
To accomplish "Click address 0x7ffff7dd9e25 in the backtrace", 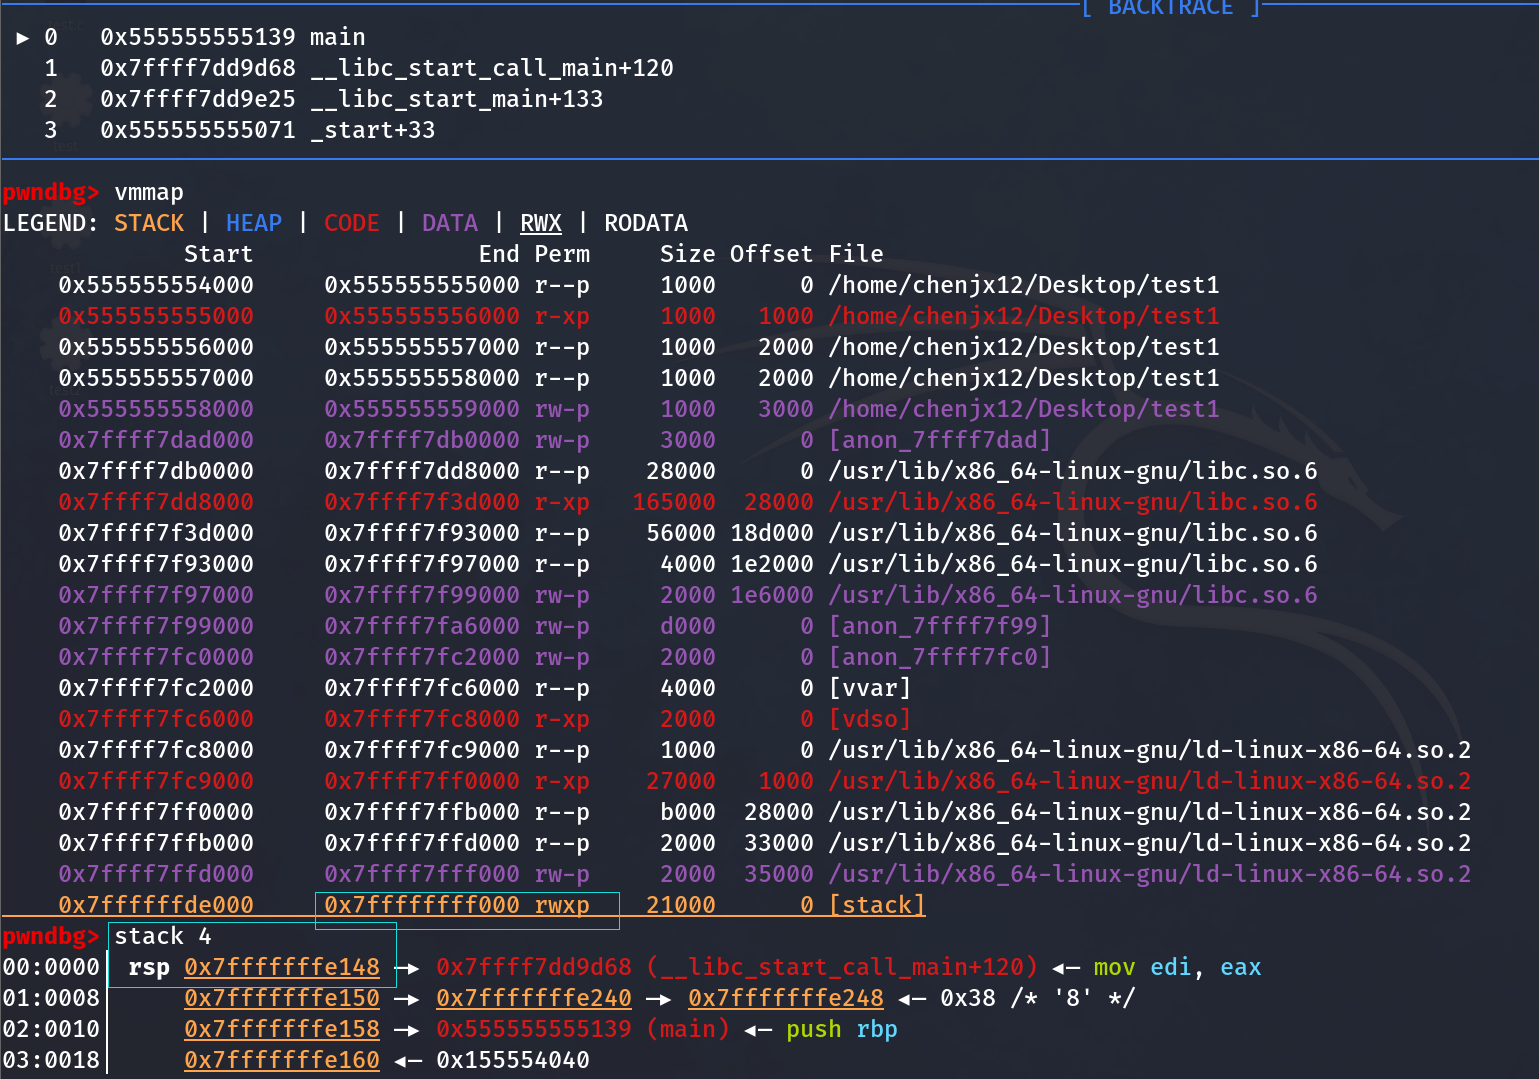I will point(198,99).
